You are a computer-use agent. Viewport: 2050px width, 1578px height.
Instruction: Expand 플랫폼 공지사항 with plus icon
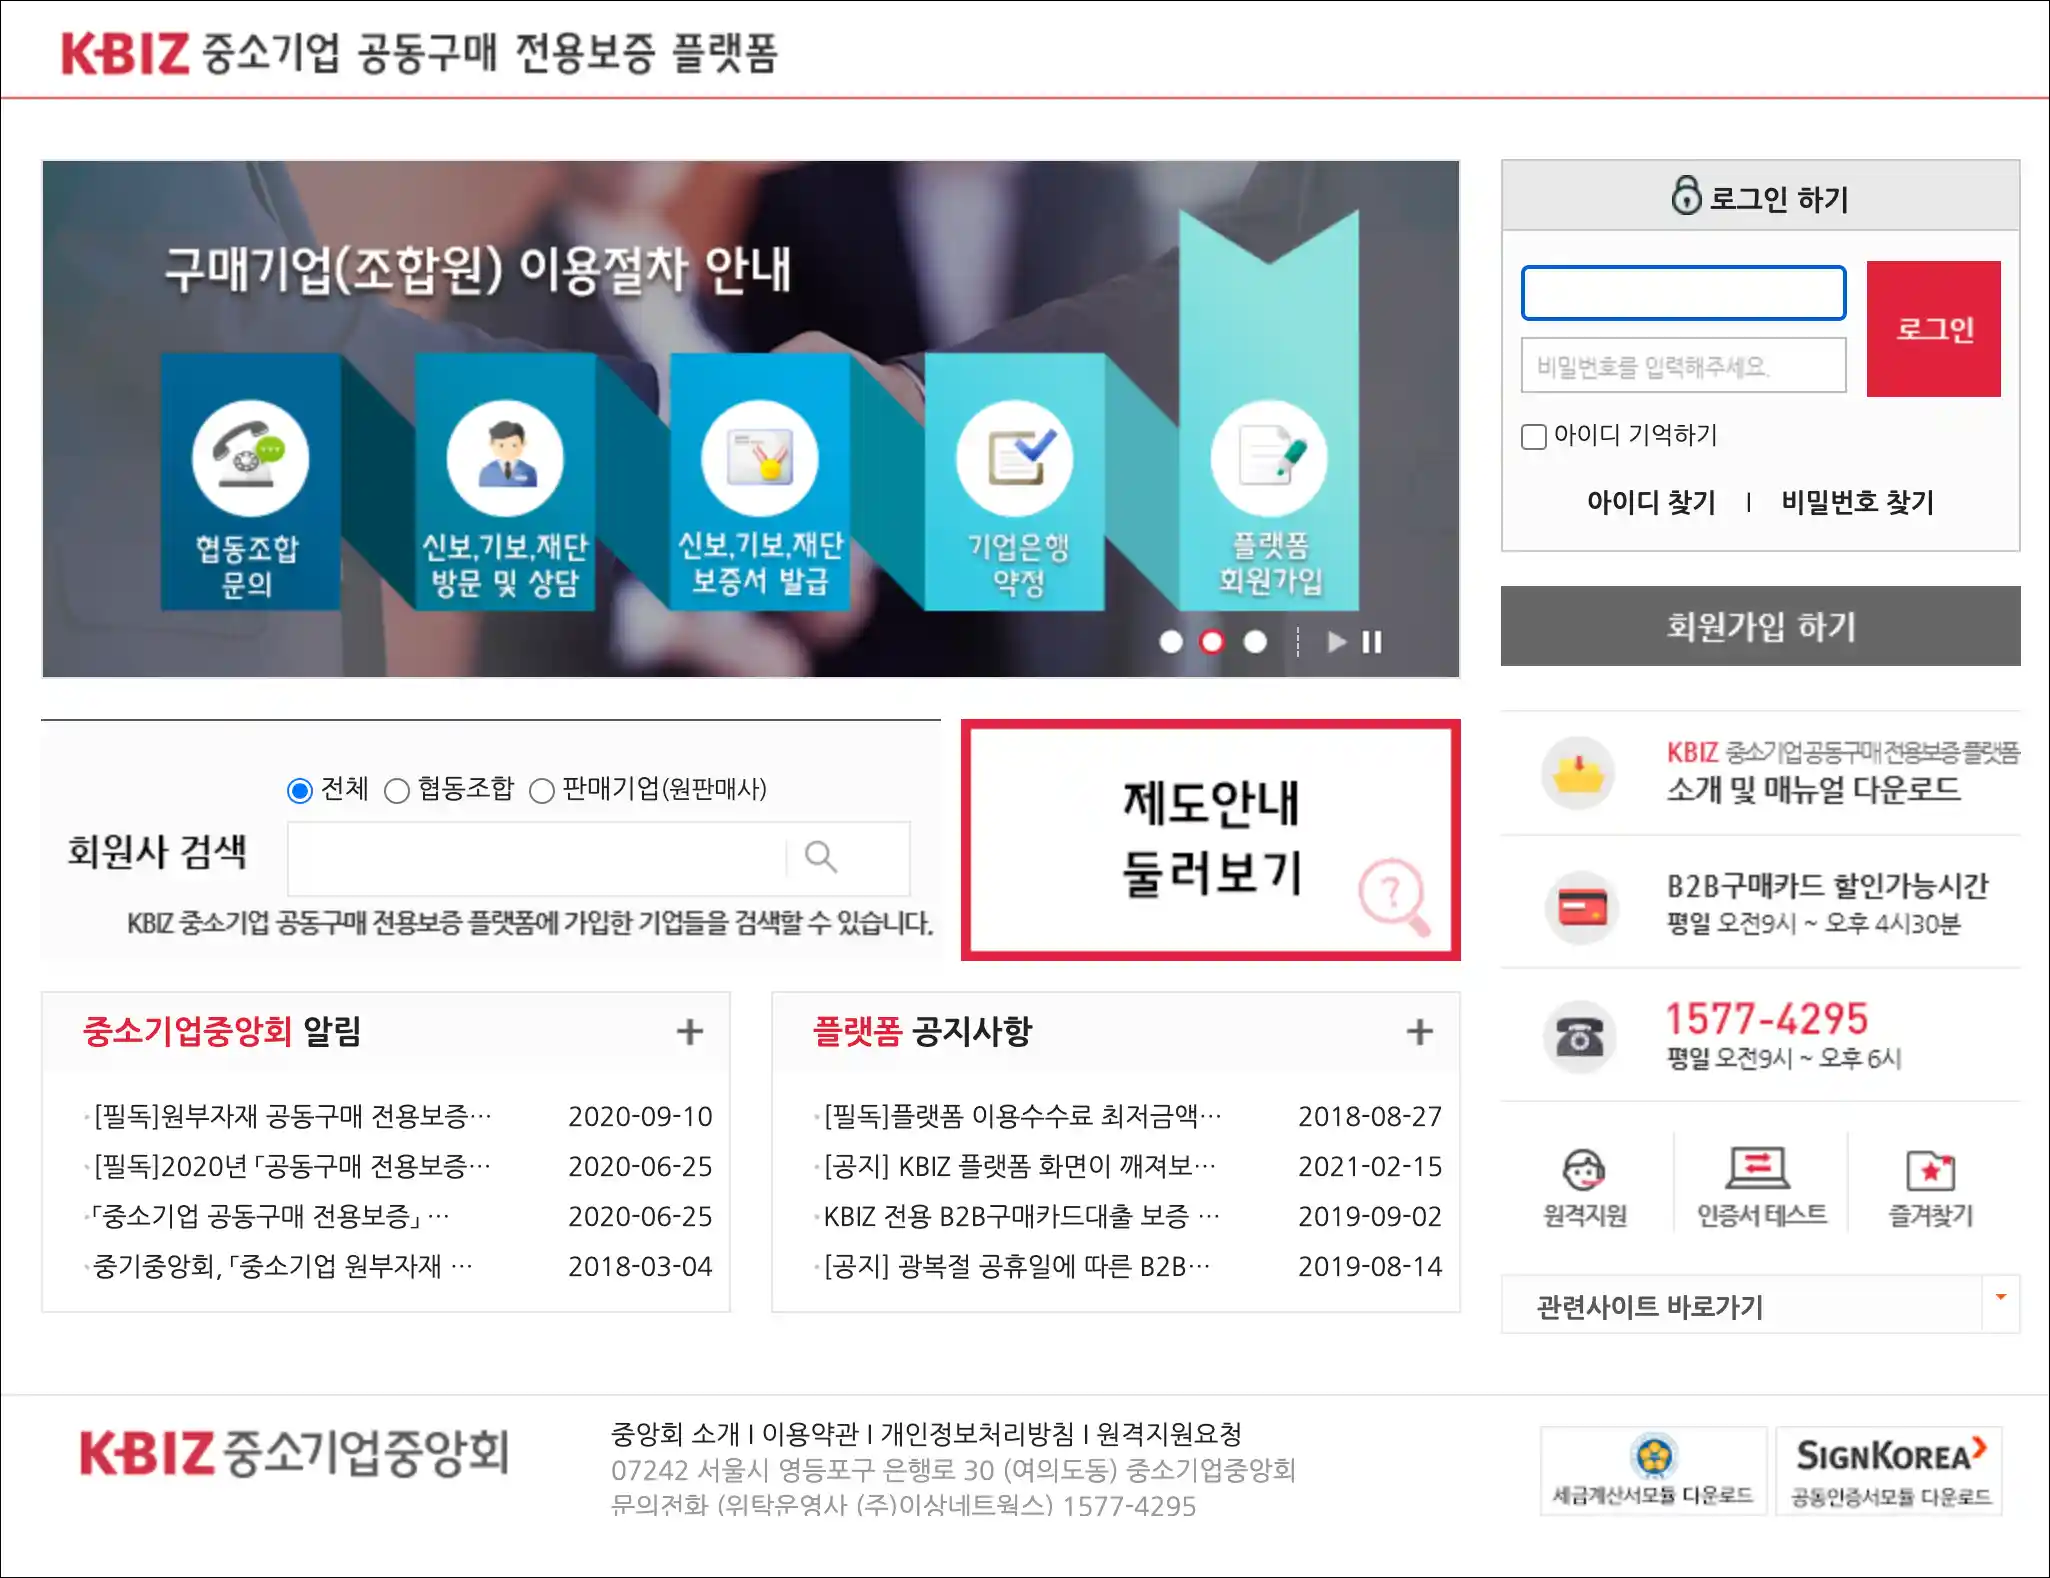1420,1031
